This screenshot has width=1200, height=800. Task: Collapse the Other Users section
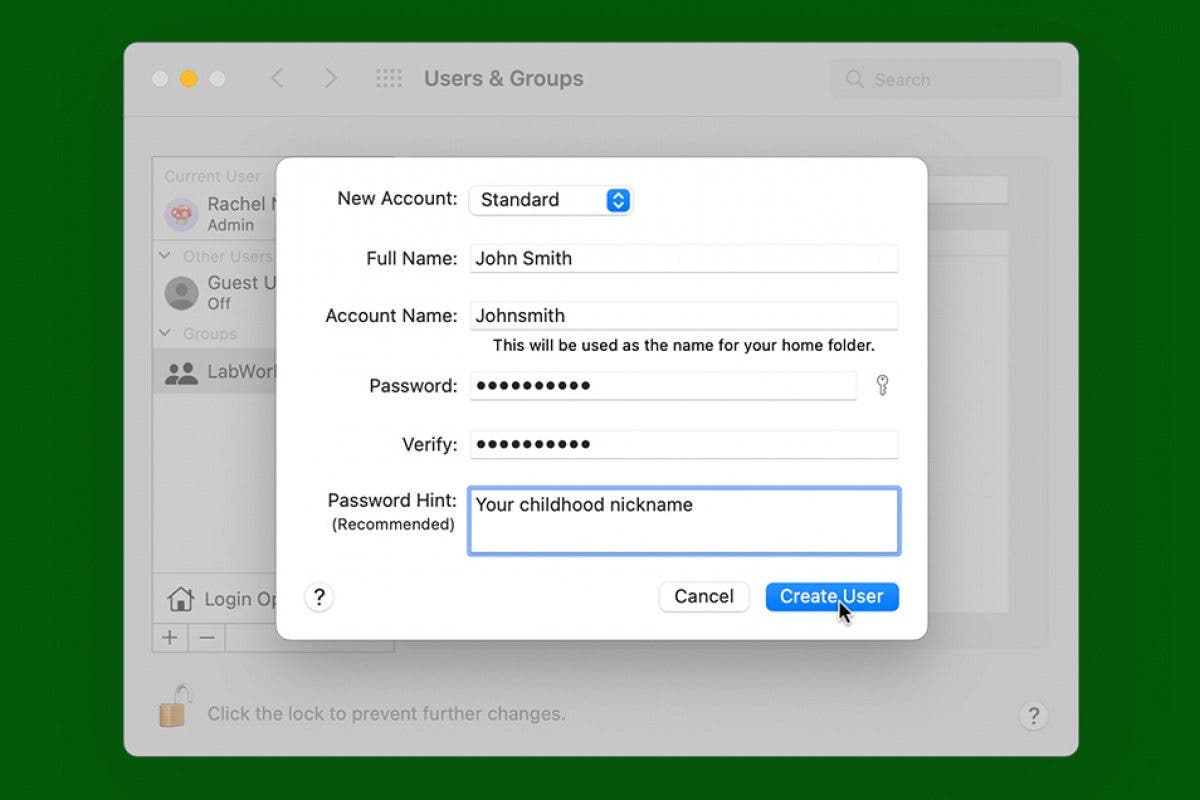pos(164,256)
